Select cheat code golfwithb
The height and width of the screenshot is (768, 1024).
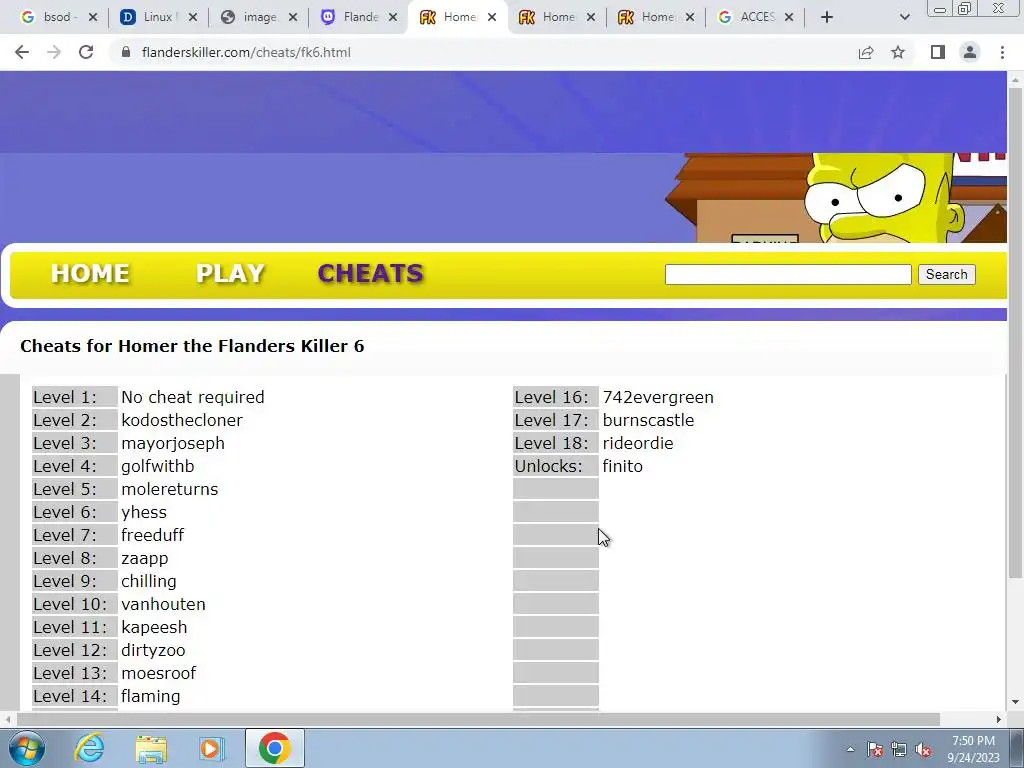click(157, 466)
